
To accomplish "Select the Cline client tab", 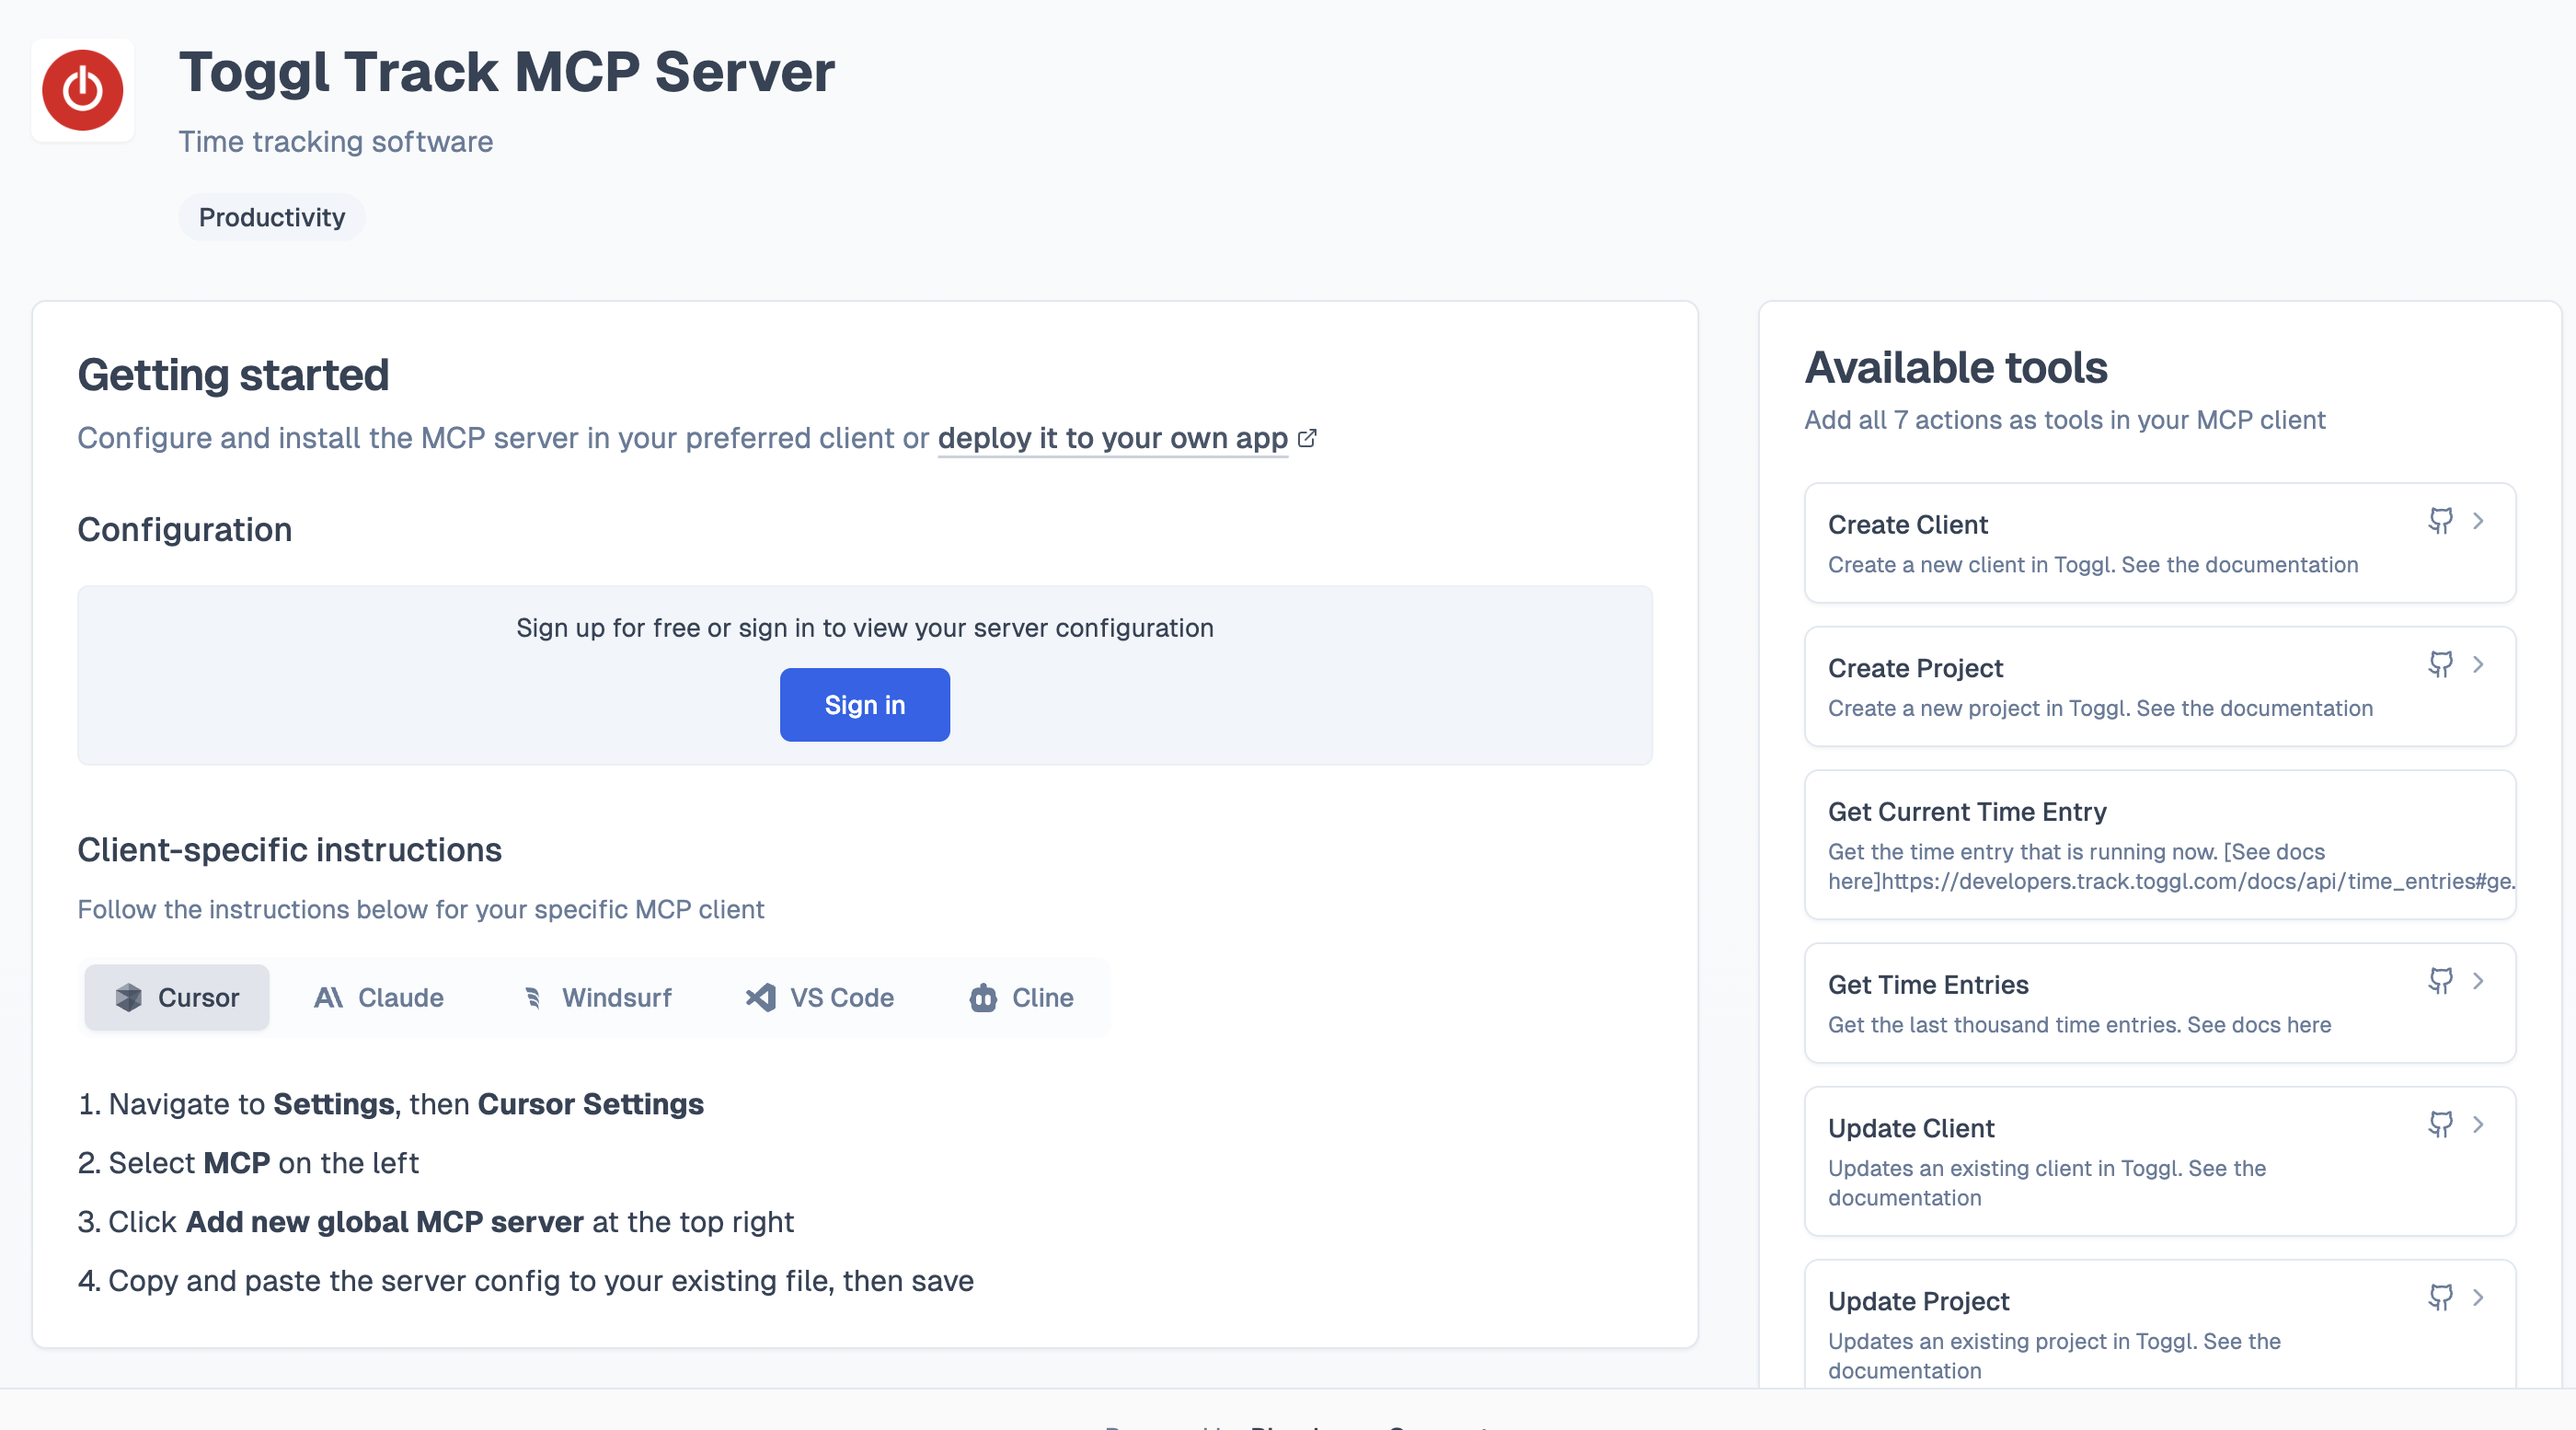I will [x=1021, y=997].
